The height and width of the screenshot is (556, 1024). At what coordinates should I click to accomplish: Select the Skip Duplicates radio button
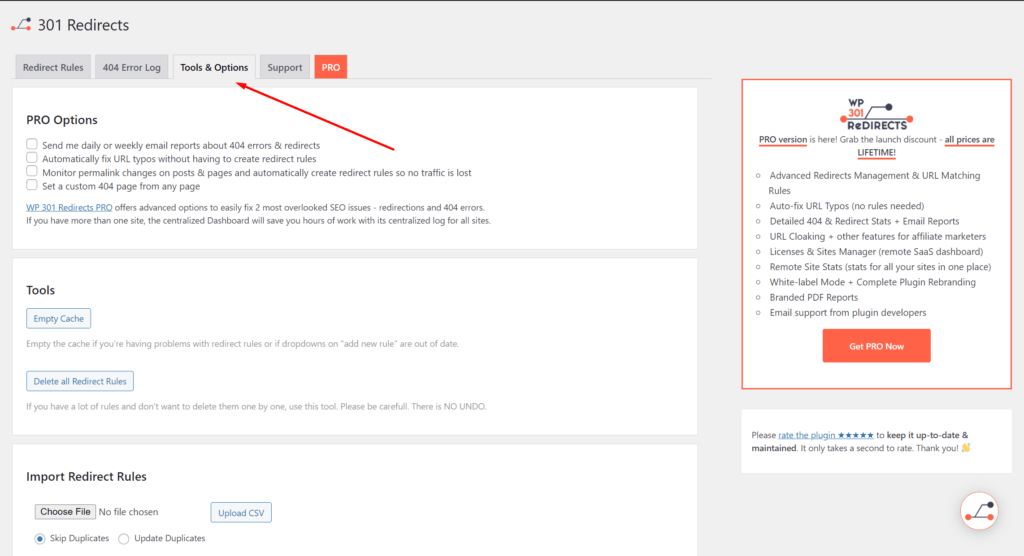[x=40, y=538]
